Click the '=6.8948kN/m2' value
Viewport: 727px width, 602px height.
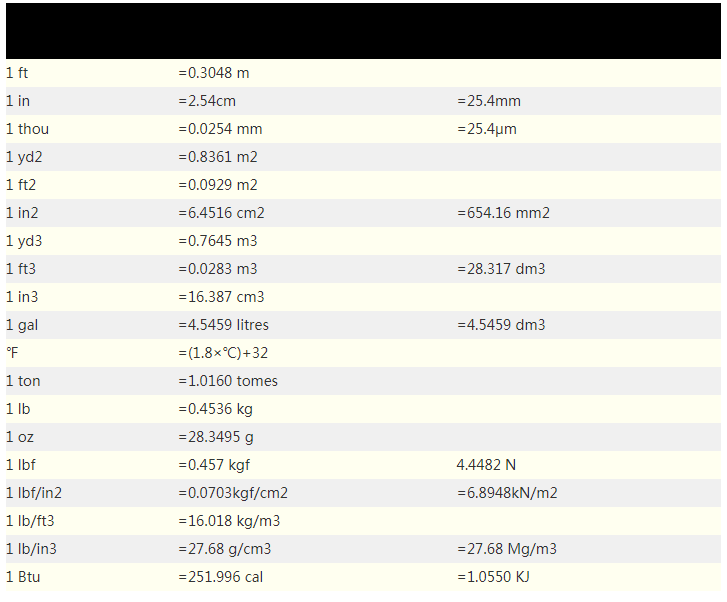coord(507,493)
